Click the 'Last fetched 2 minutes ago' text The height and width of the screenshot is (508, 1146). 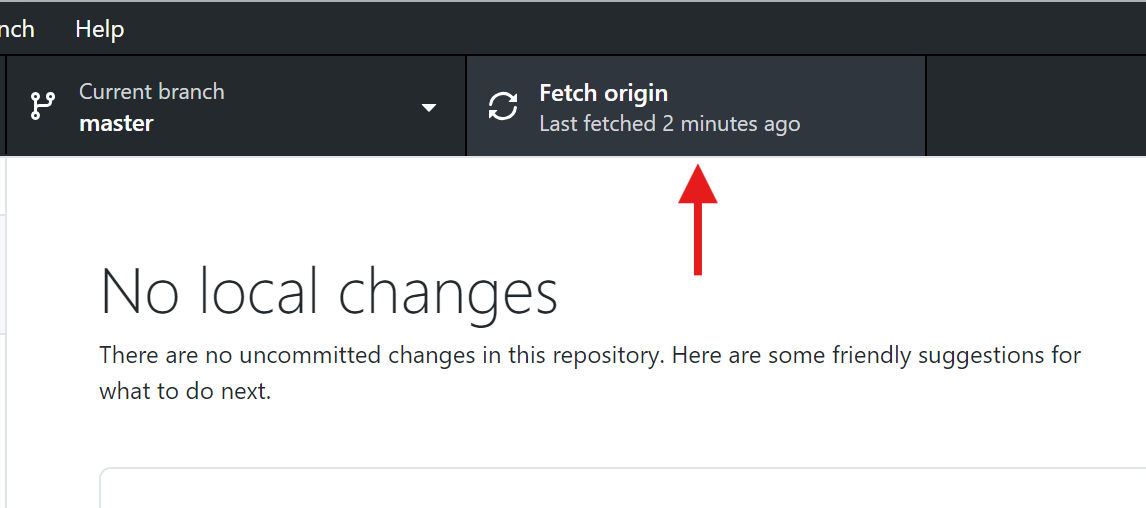(x=669, y=124)
